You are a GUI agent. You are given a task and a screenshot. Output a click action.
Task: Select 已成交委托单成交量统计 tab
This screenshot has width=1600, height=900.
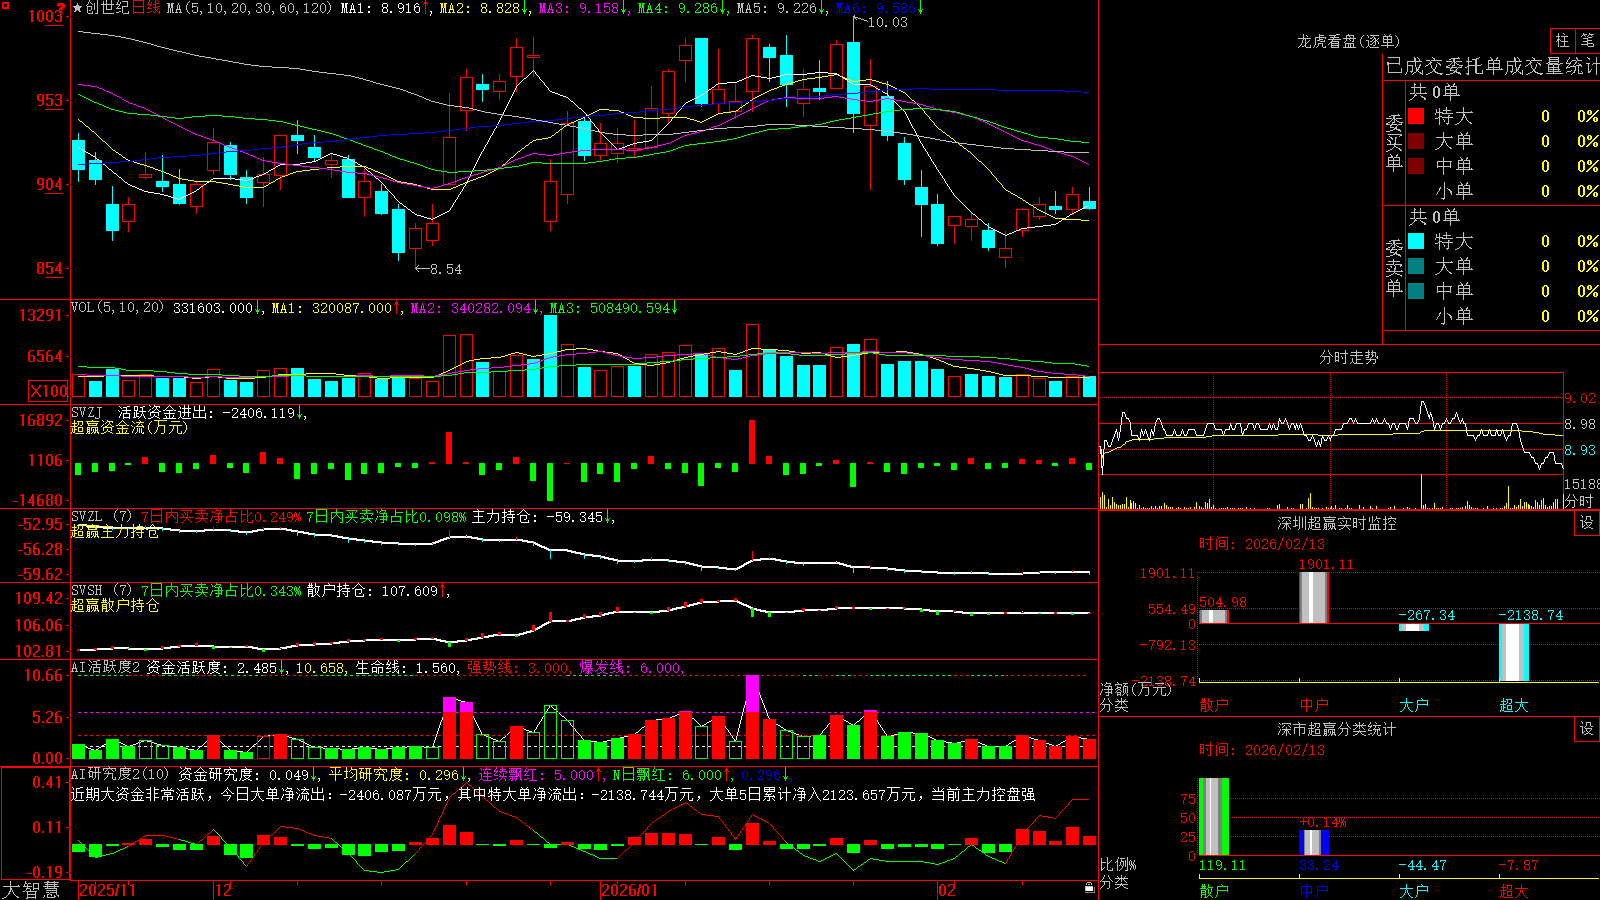point(1492,66)
